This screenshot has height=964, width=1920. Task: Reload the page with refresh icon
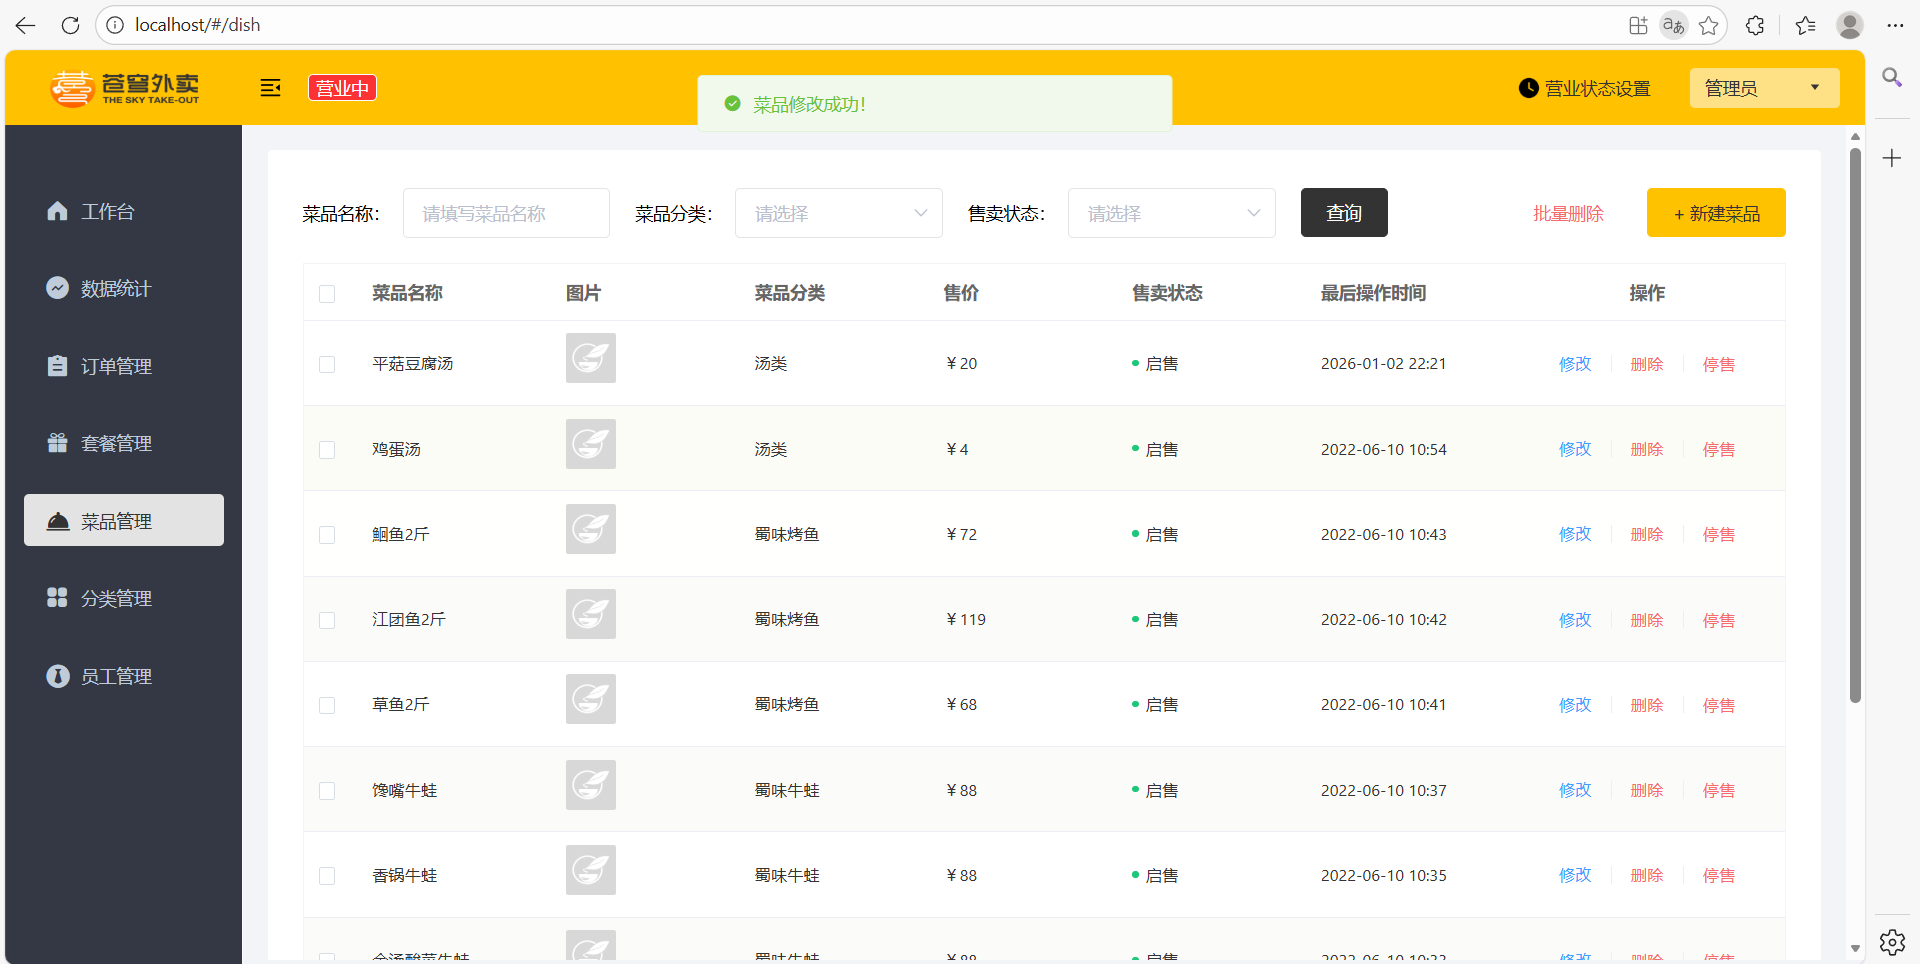point(70,25)
